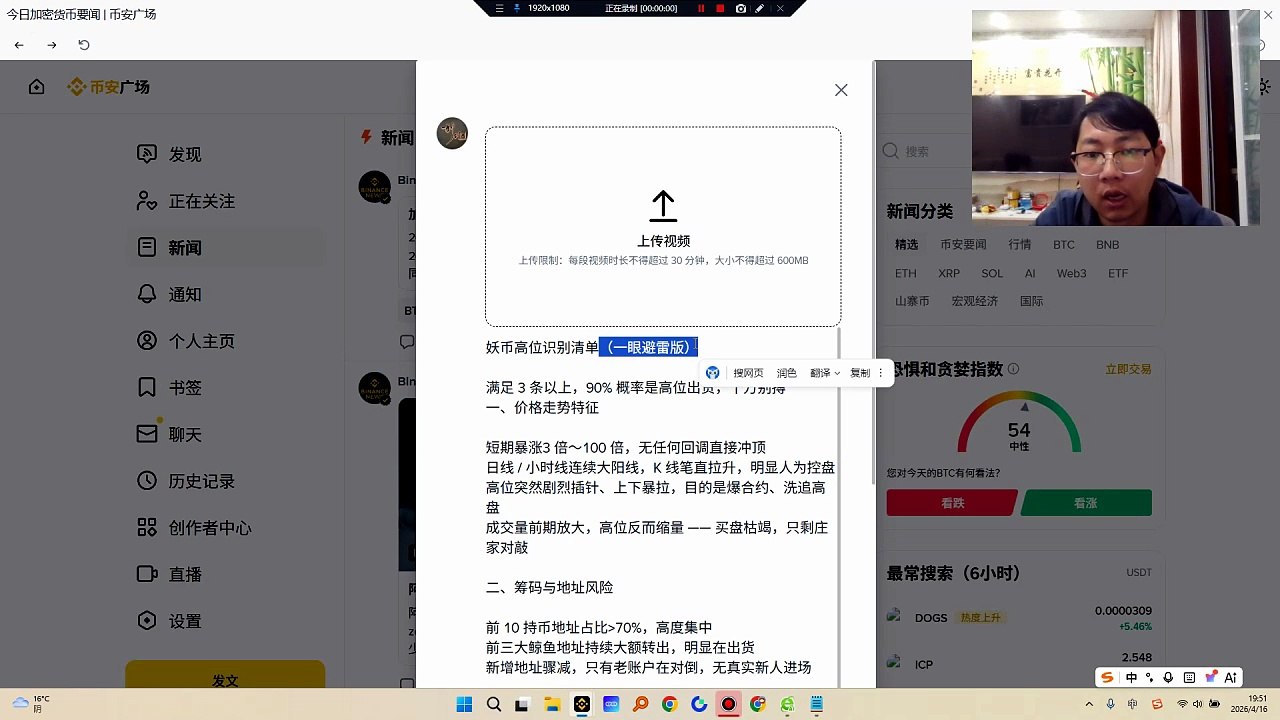Open the weather widget in taskbar
Screen dimensions: 1280x720
coord(31,703)
